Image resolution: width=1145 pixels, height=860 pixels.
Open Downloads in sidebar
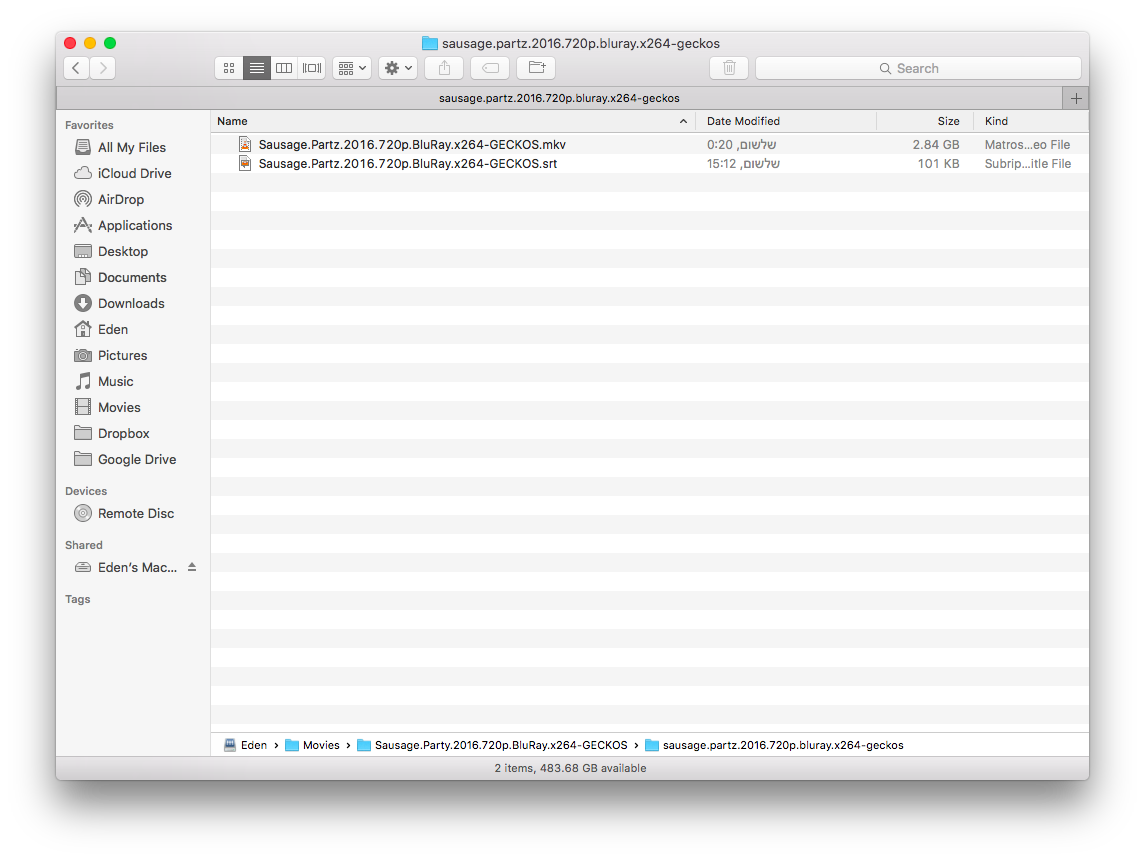(131, 304)
